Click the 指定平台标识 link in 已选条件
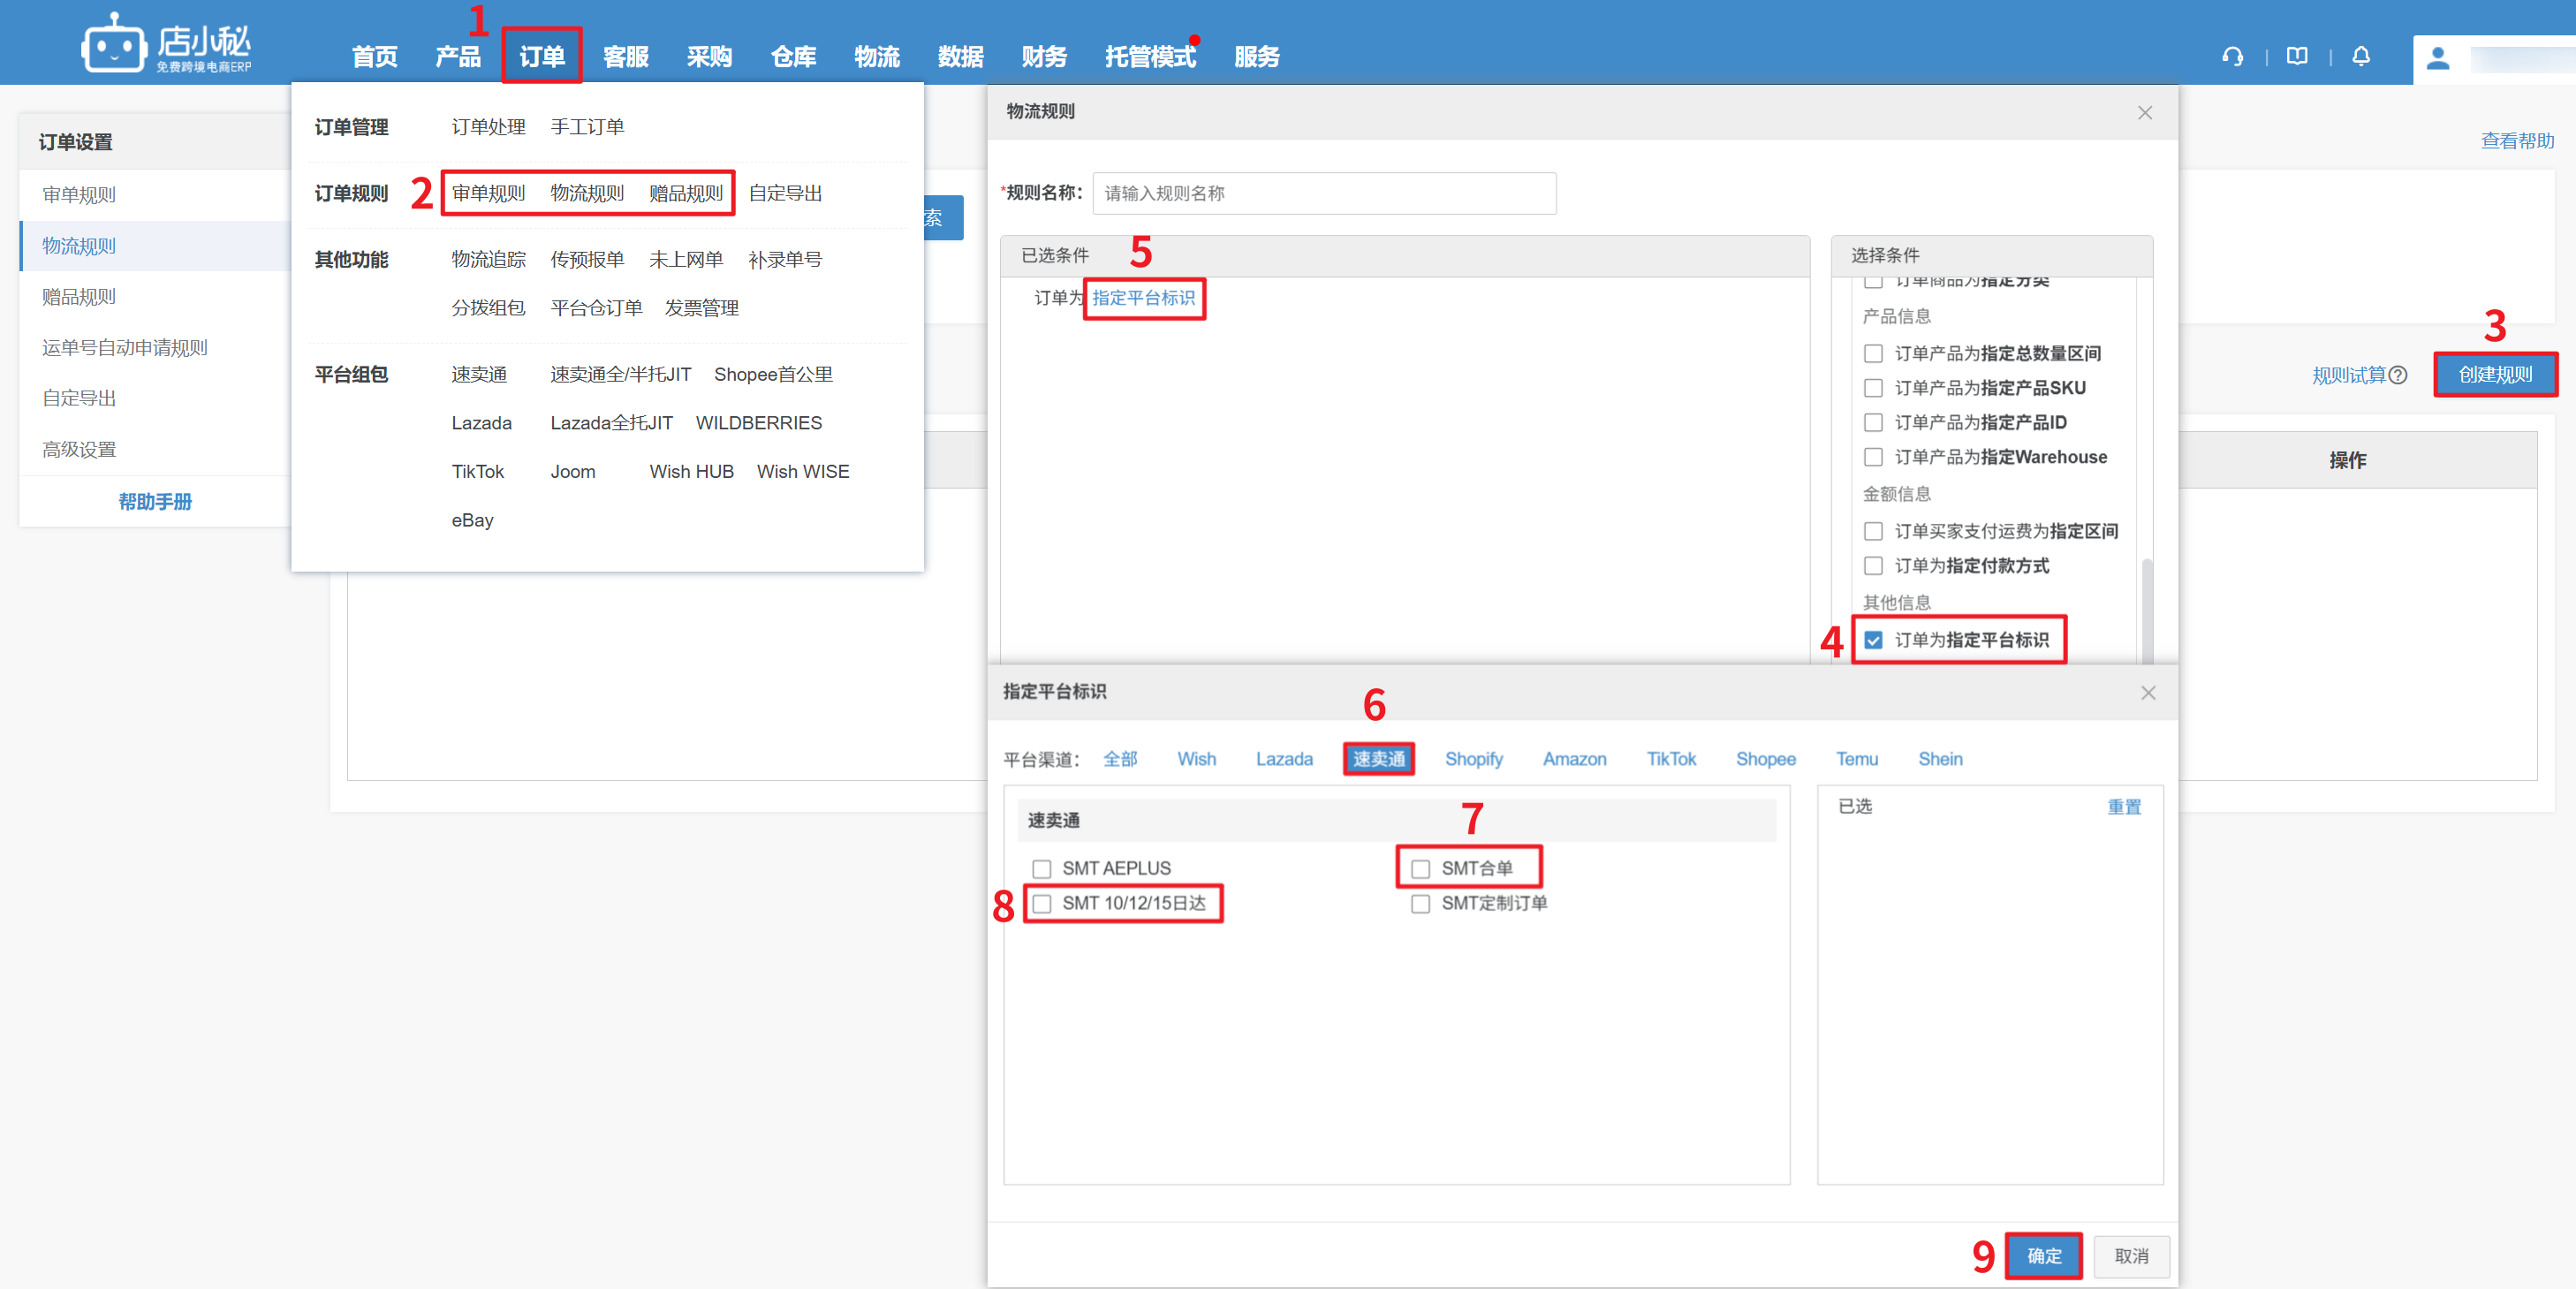 click(1144, 298)
